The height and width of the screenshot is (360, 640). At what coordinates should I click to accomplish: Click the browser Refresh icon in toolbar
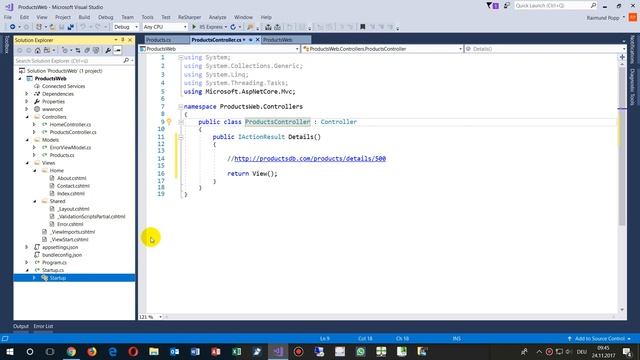pos(233,27)
